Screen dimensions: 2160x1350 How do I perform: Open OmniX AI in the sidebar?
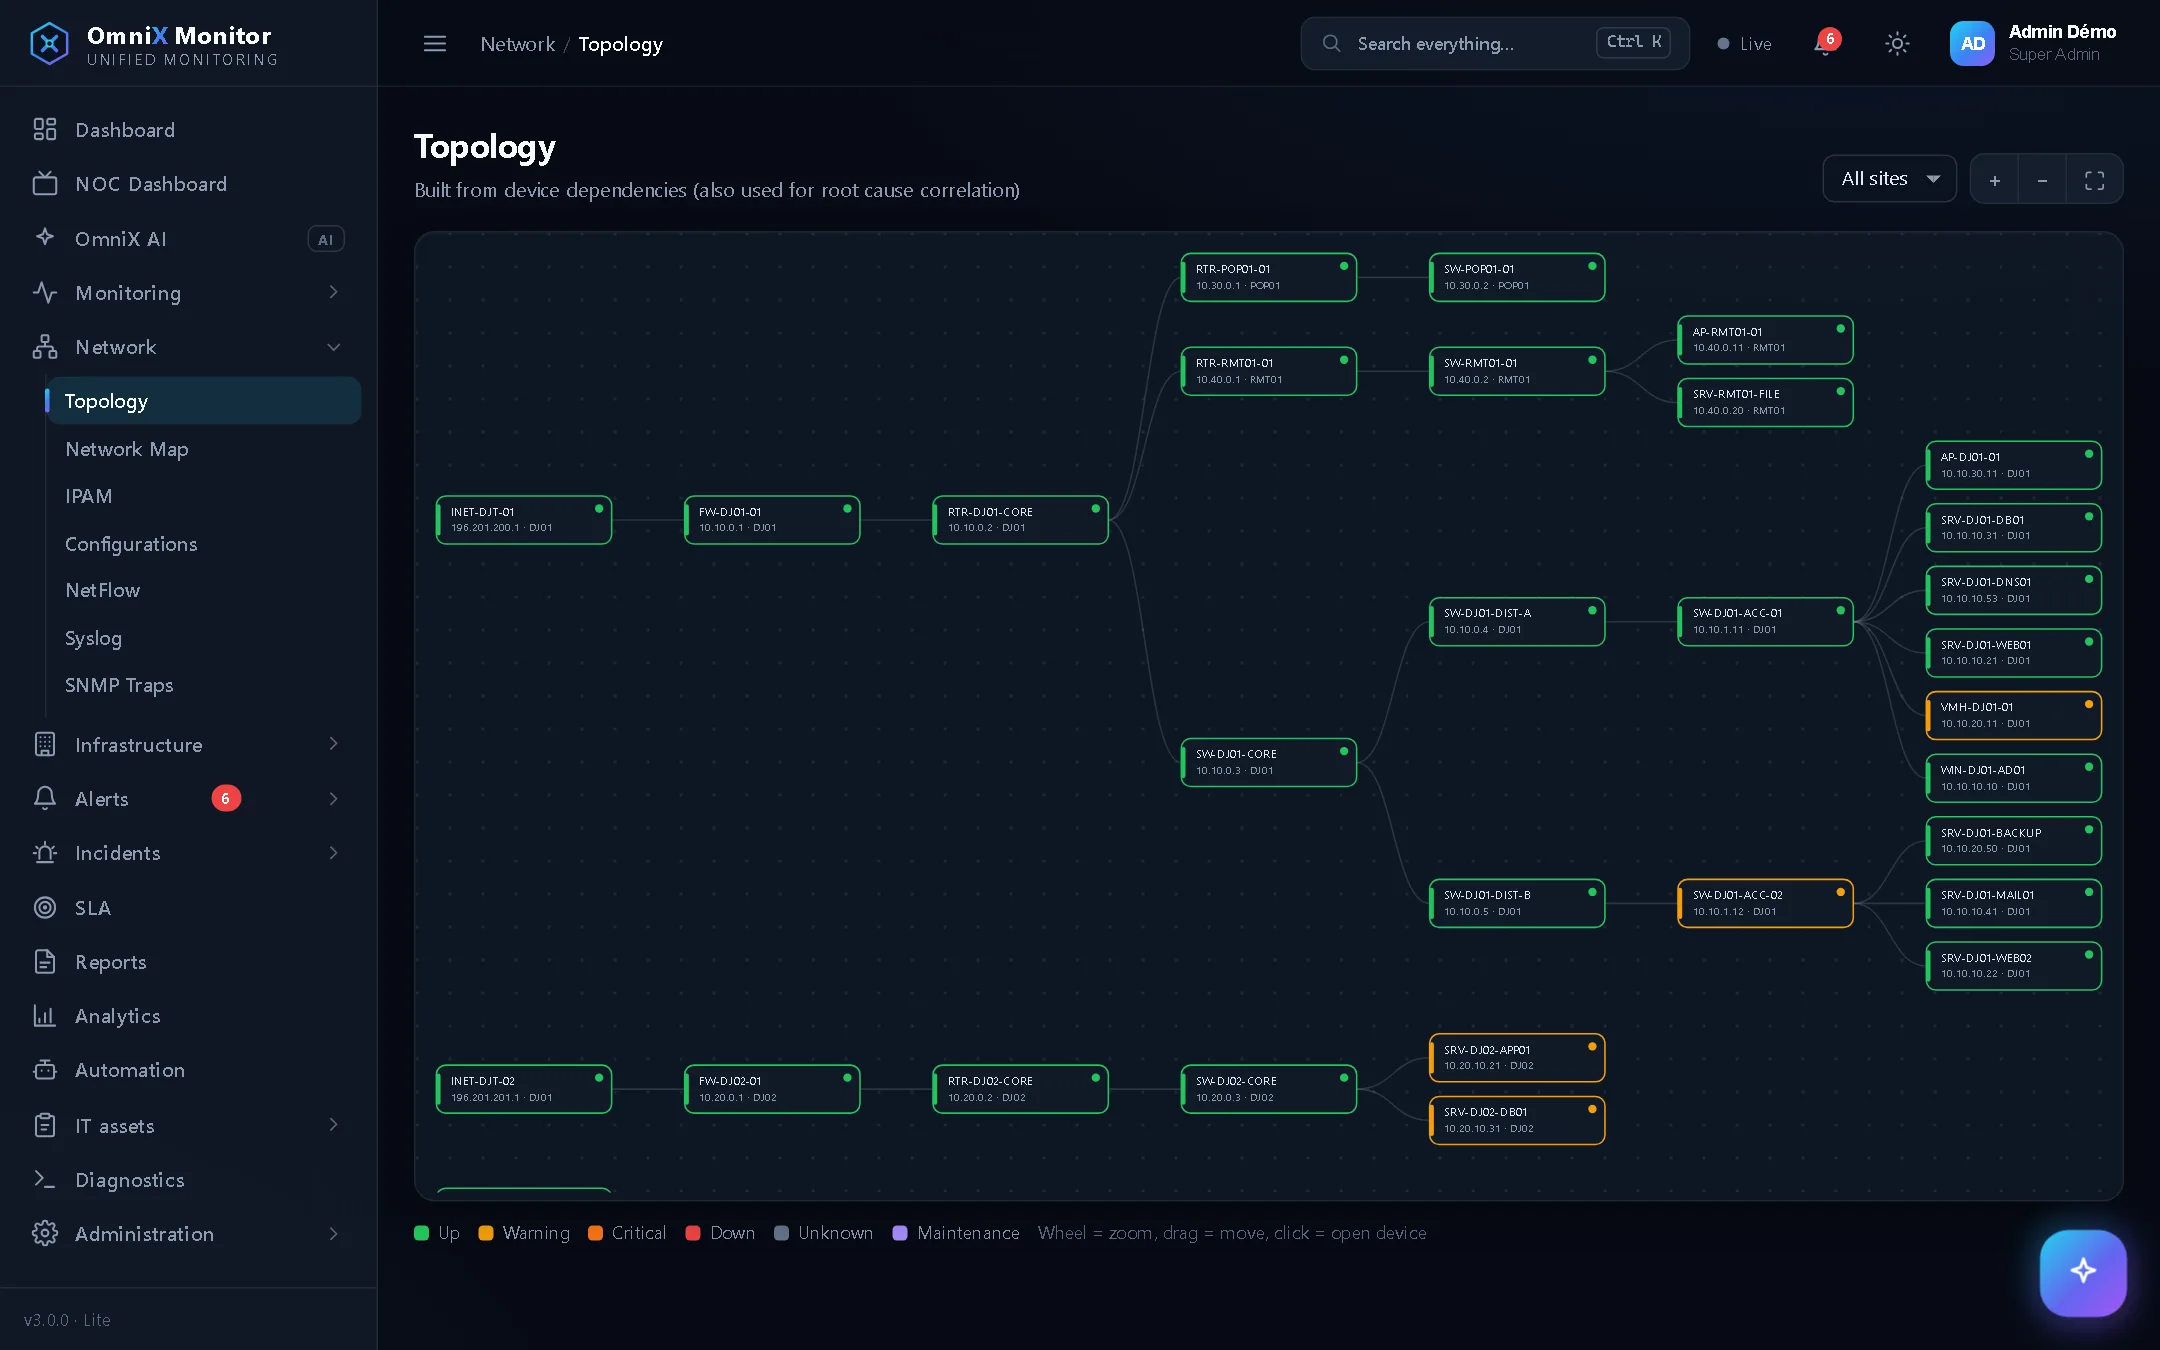pyautogui.click(x=188, y=239)
